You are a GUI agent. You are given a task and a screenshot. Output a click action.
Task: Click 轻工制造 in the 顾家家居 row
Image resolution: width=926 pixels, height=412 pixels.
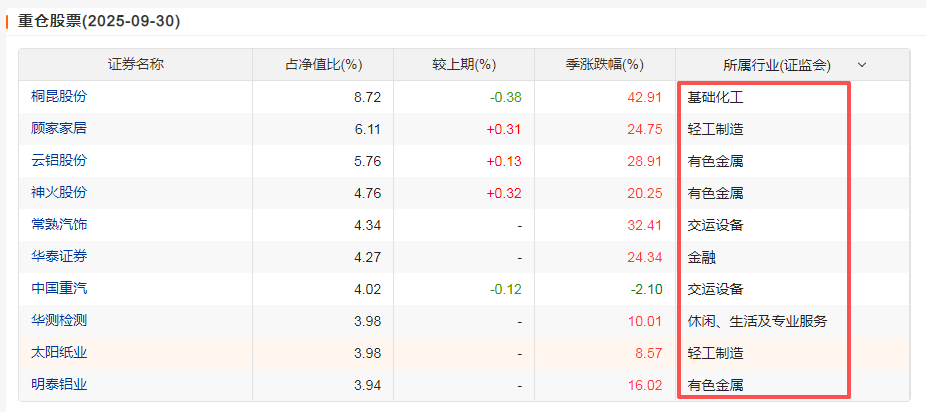pyautogui.click(x=715, y=129)
